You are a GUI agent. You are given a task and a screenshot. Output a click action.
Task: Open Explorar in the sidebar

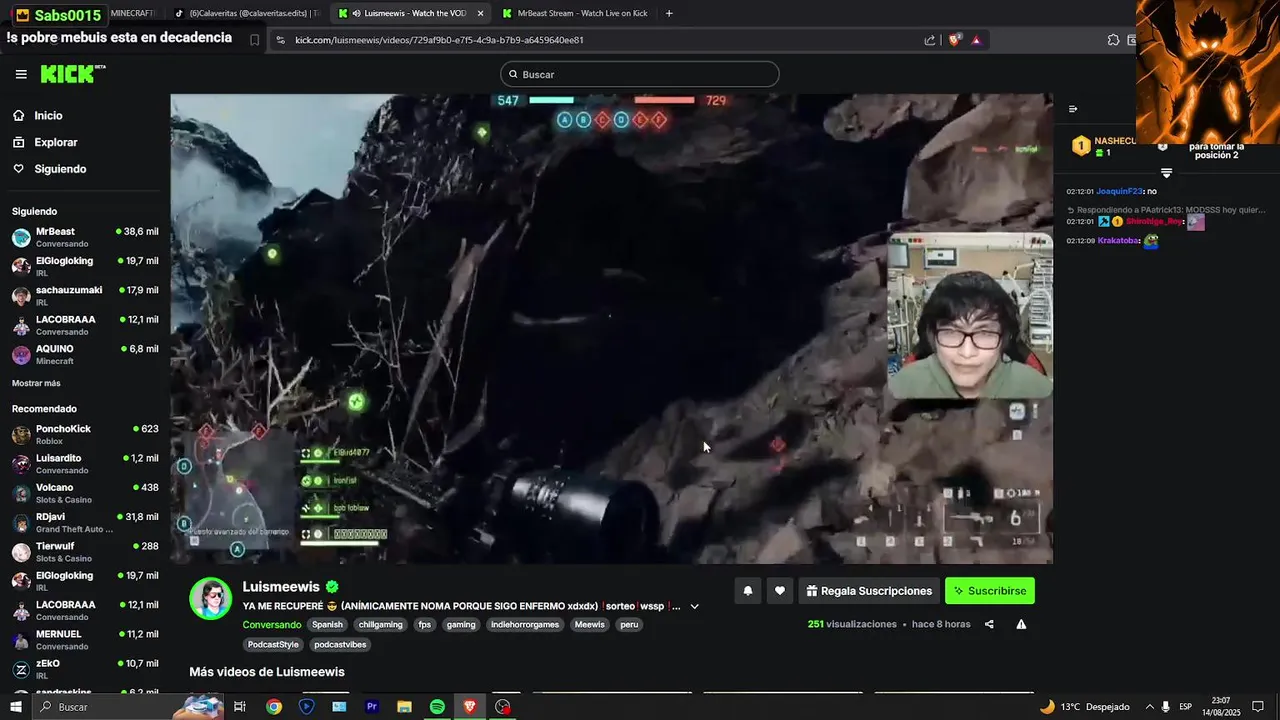point(55,142)
